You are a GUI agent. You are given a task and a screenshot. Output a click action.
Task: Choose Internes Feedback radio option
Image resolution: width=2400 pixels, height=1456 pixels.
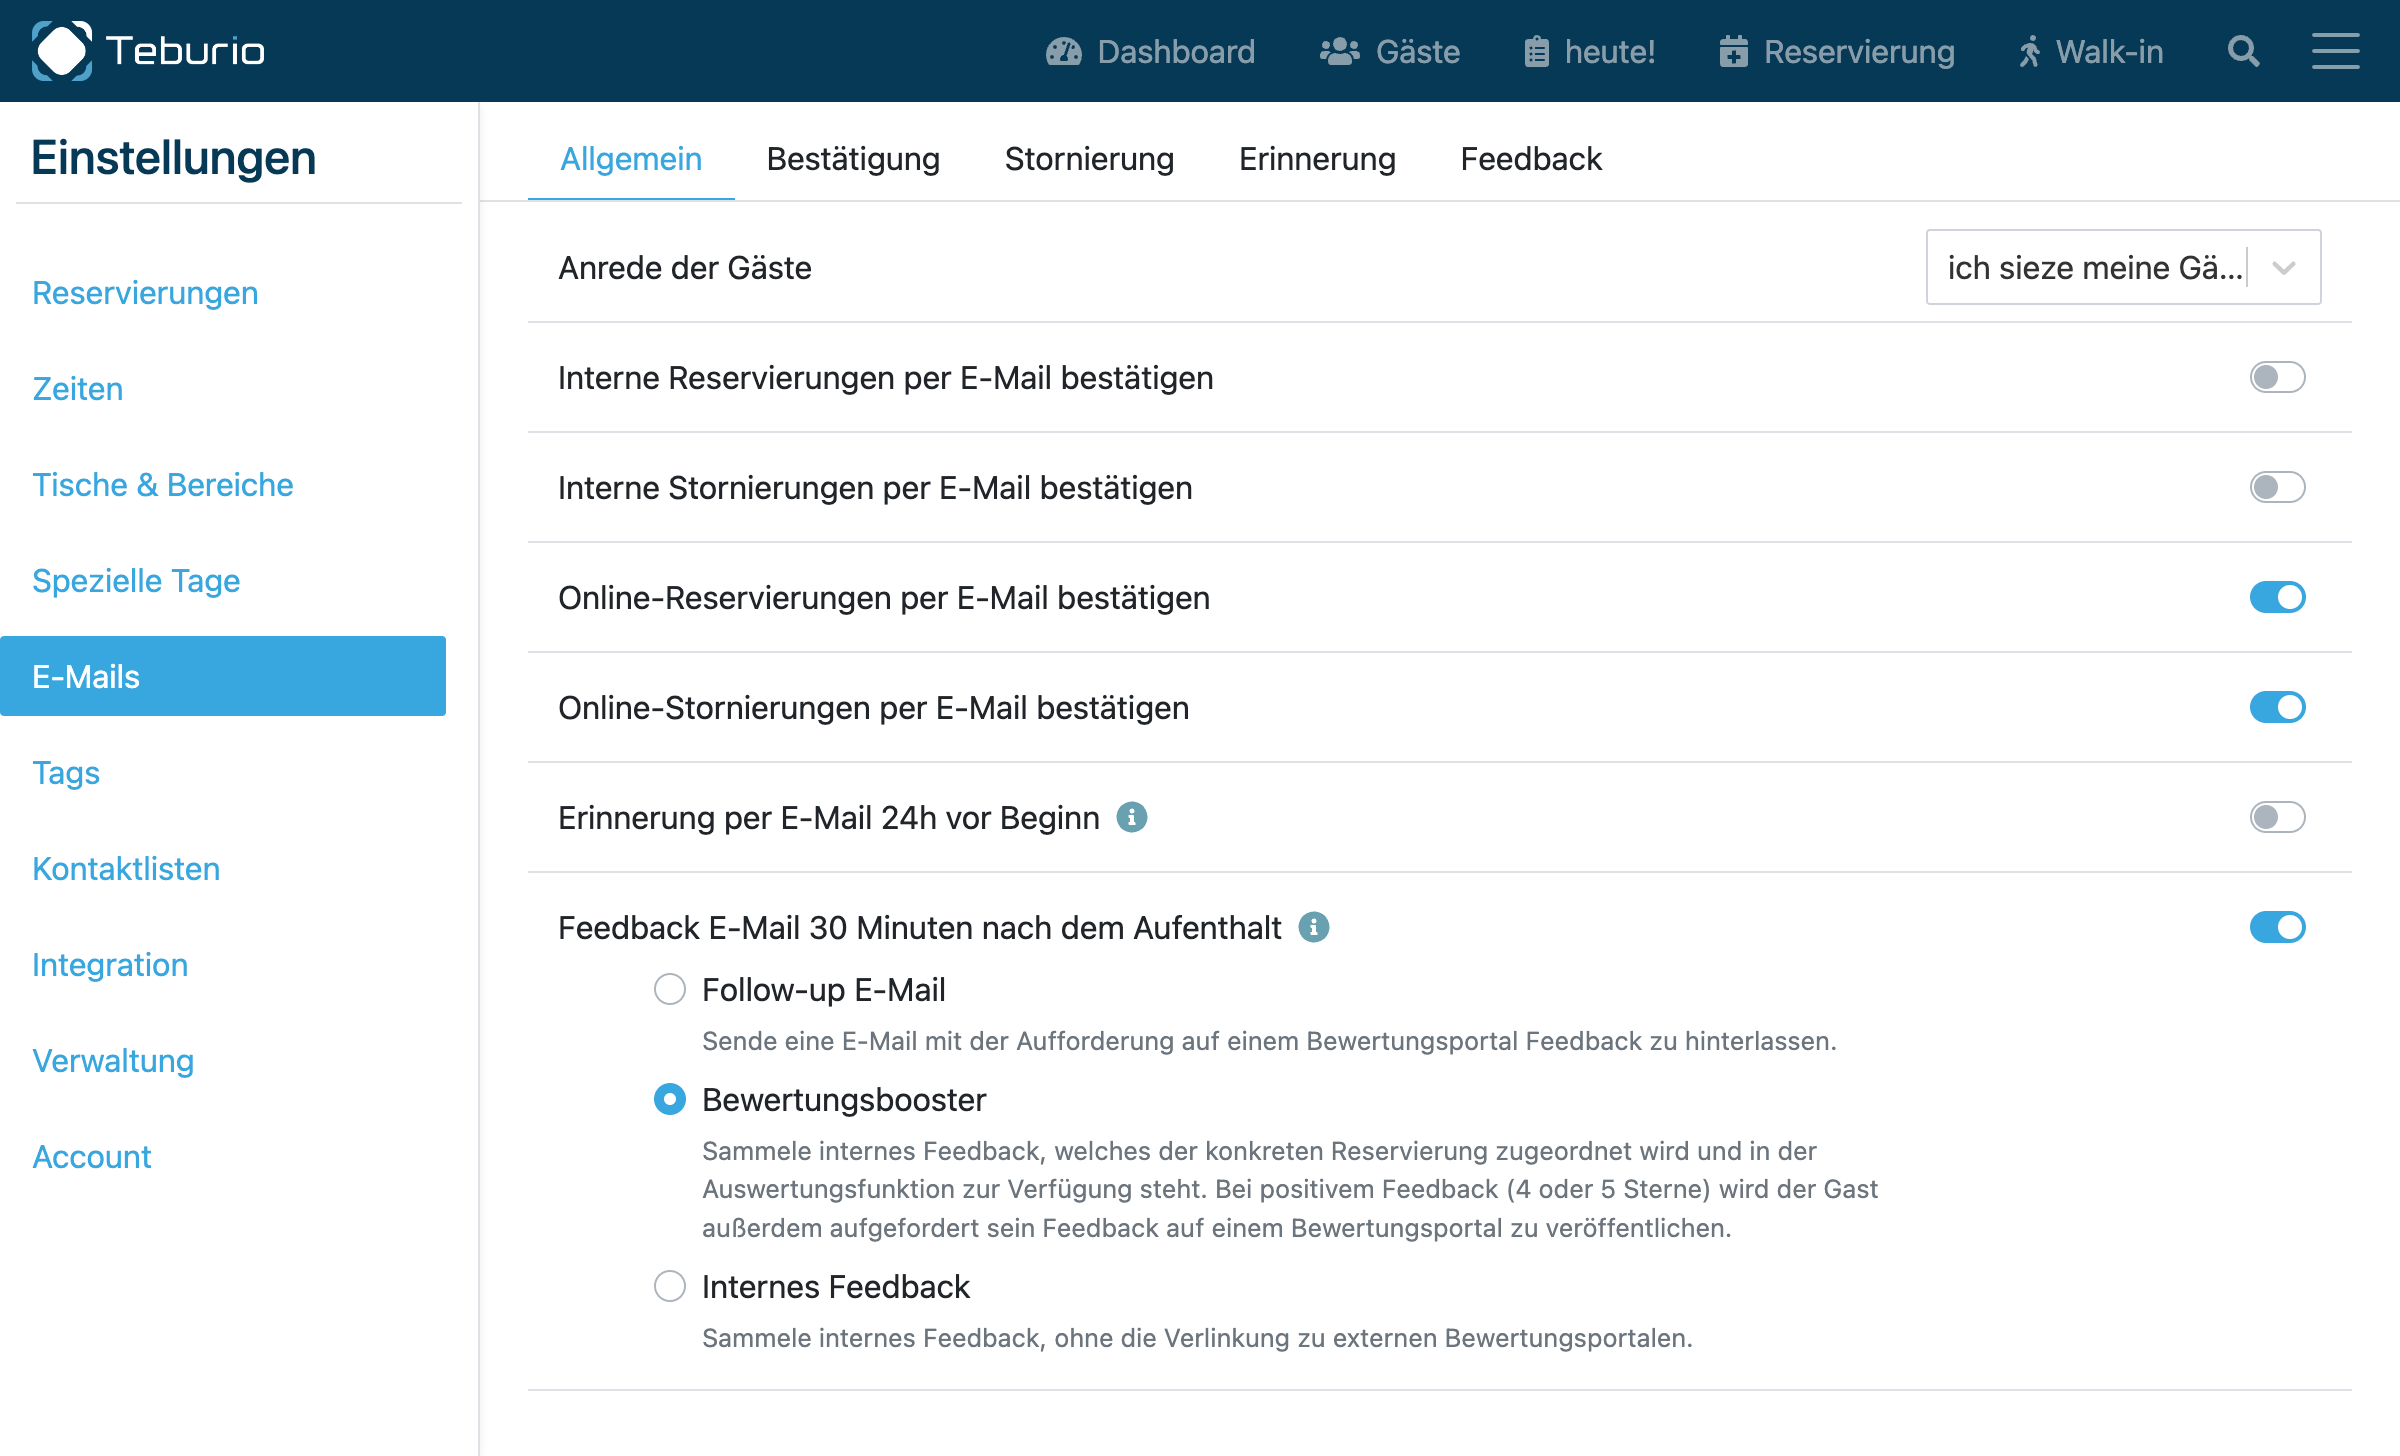coord(670,1287)
